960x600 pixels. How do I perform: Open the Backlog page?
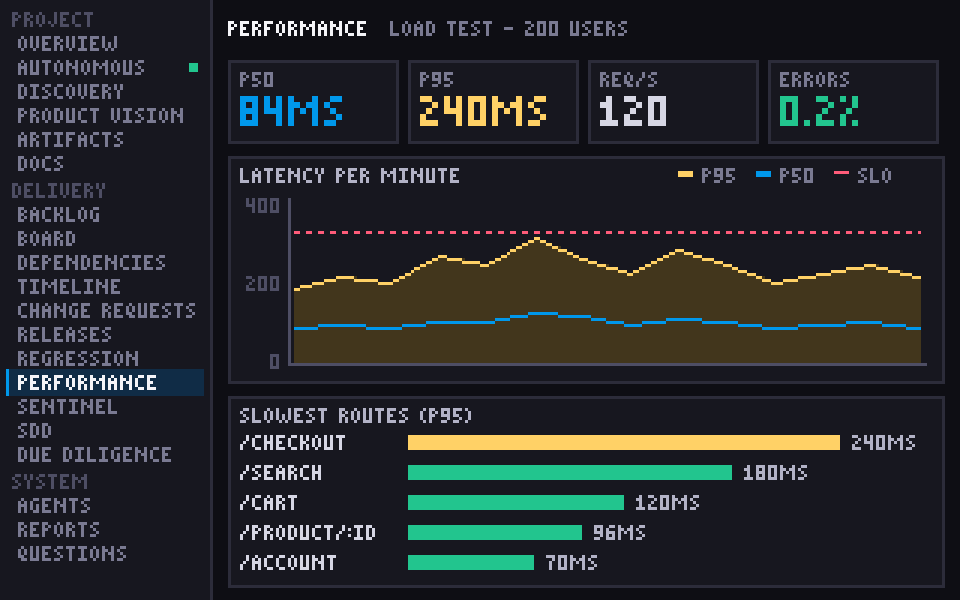58,214
